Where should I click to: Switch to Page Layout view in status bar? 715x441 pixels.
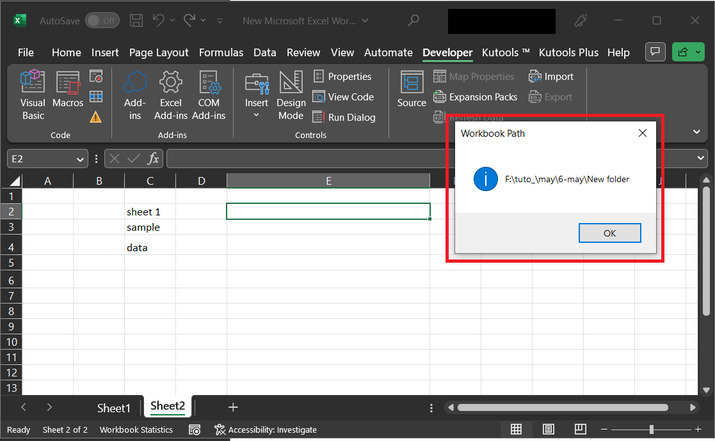[x=546, y=430]
